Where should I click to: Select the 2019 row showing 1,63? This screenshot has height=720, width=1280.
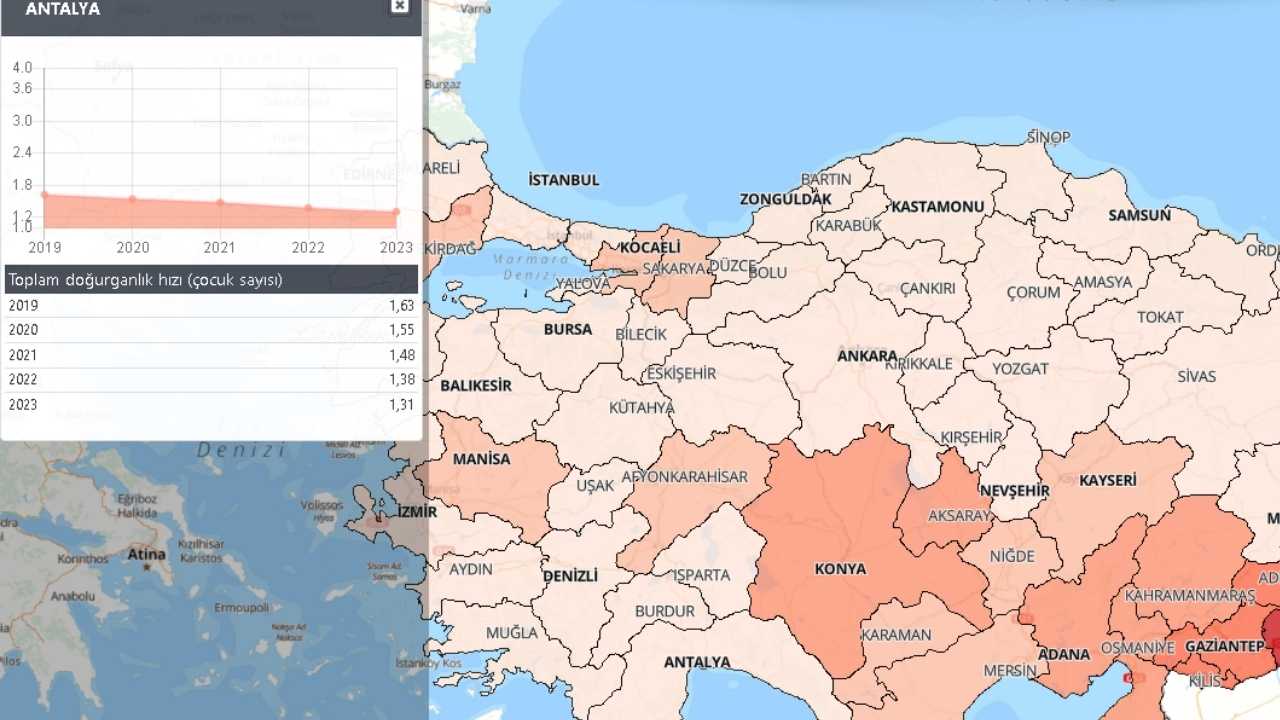point(210,305)
